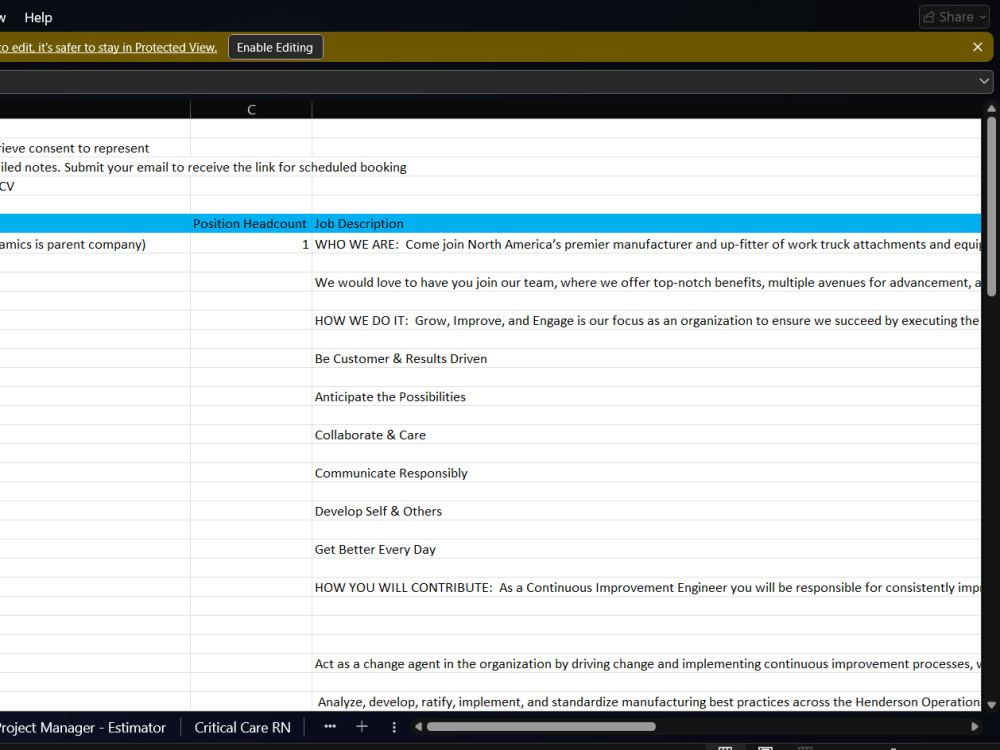Select the 'WHO WE ARE' description cell
The width and height of the screenshot is (1000, 750).
pos(647,244)
